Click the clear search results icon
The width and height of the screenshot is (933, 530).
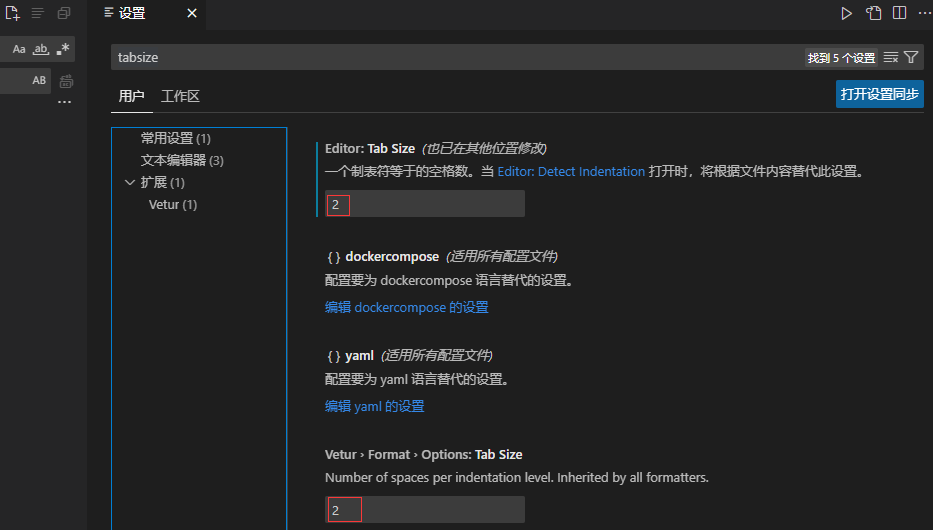(x=37, y=13)
